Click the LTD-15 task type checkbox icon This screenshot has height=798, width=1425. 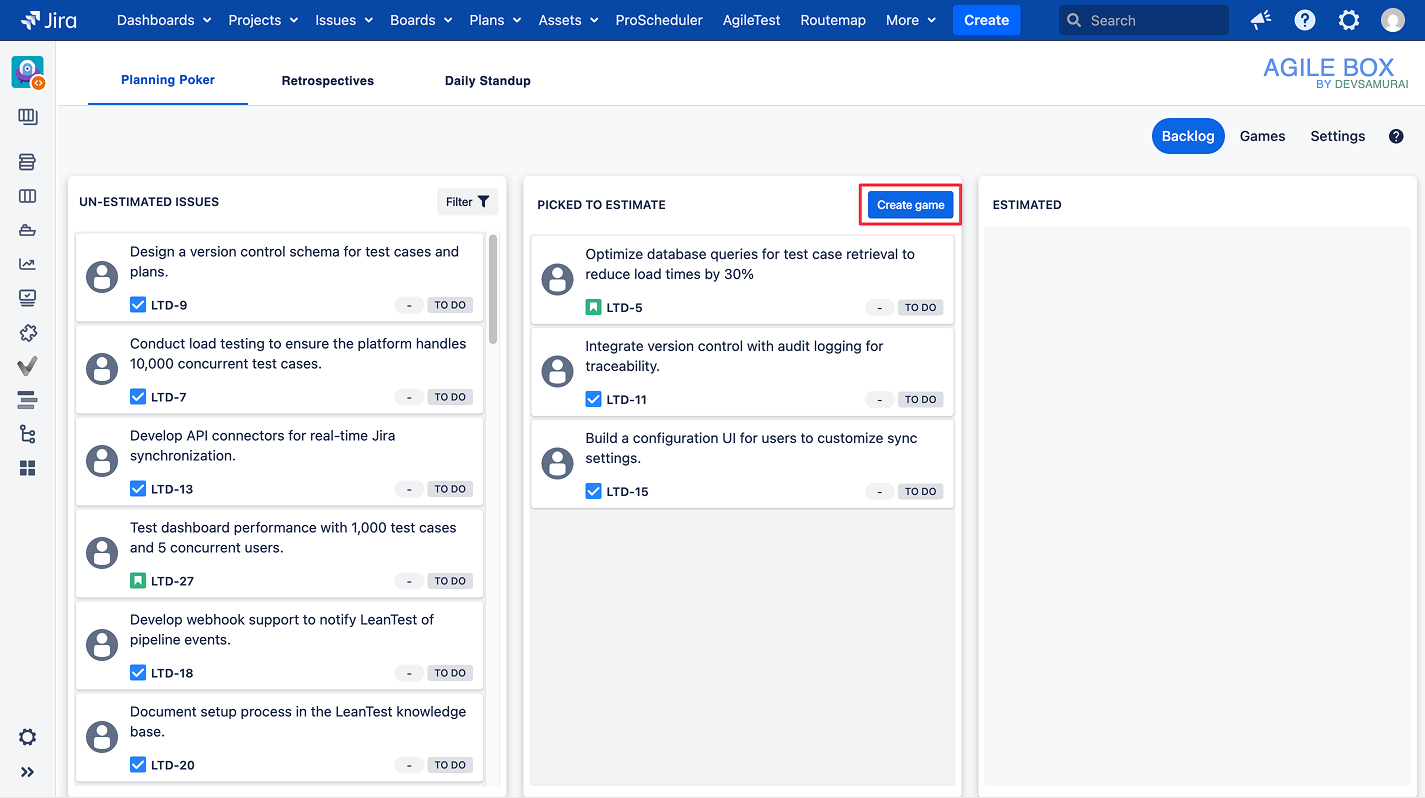593,491
